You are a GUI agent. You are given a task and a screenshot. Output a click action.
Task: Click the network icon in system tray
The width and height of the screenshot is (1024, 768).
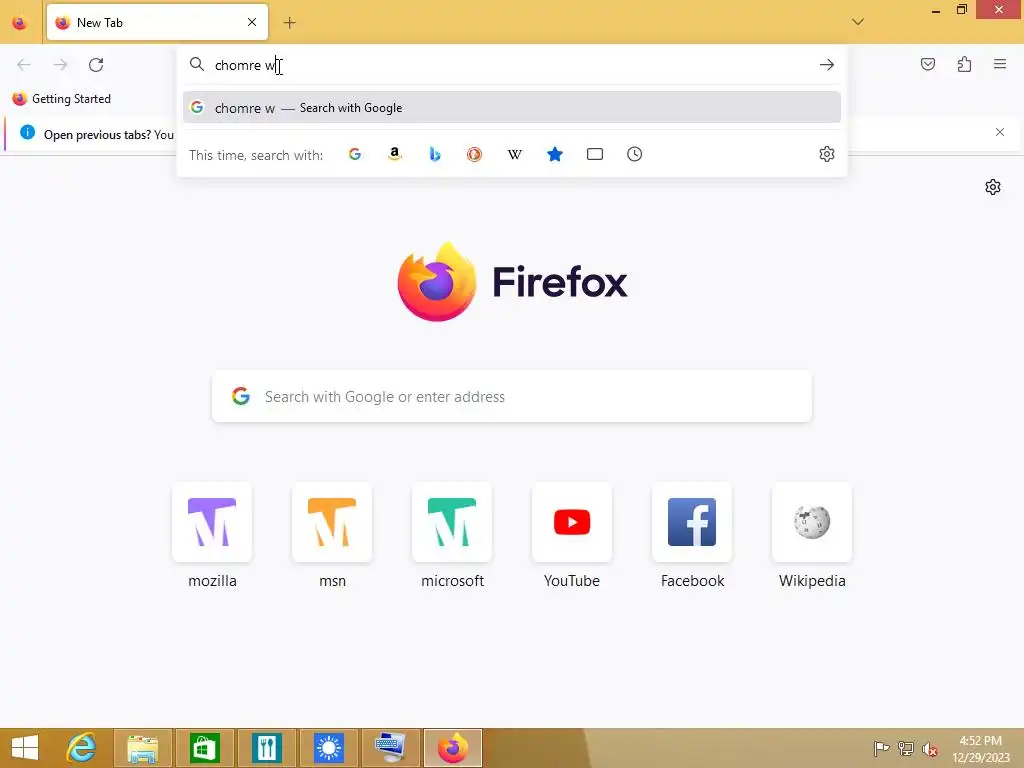(906, 748)
